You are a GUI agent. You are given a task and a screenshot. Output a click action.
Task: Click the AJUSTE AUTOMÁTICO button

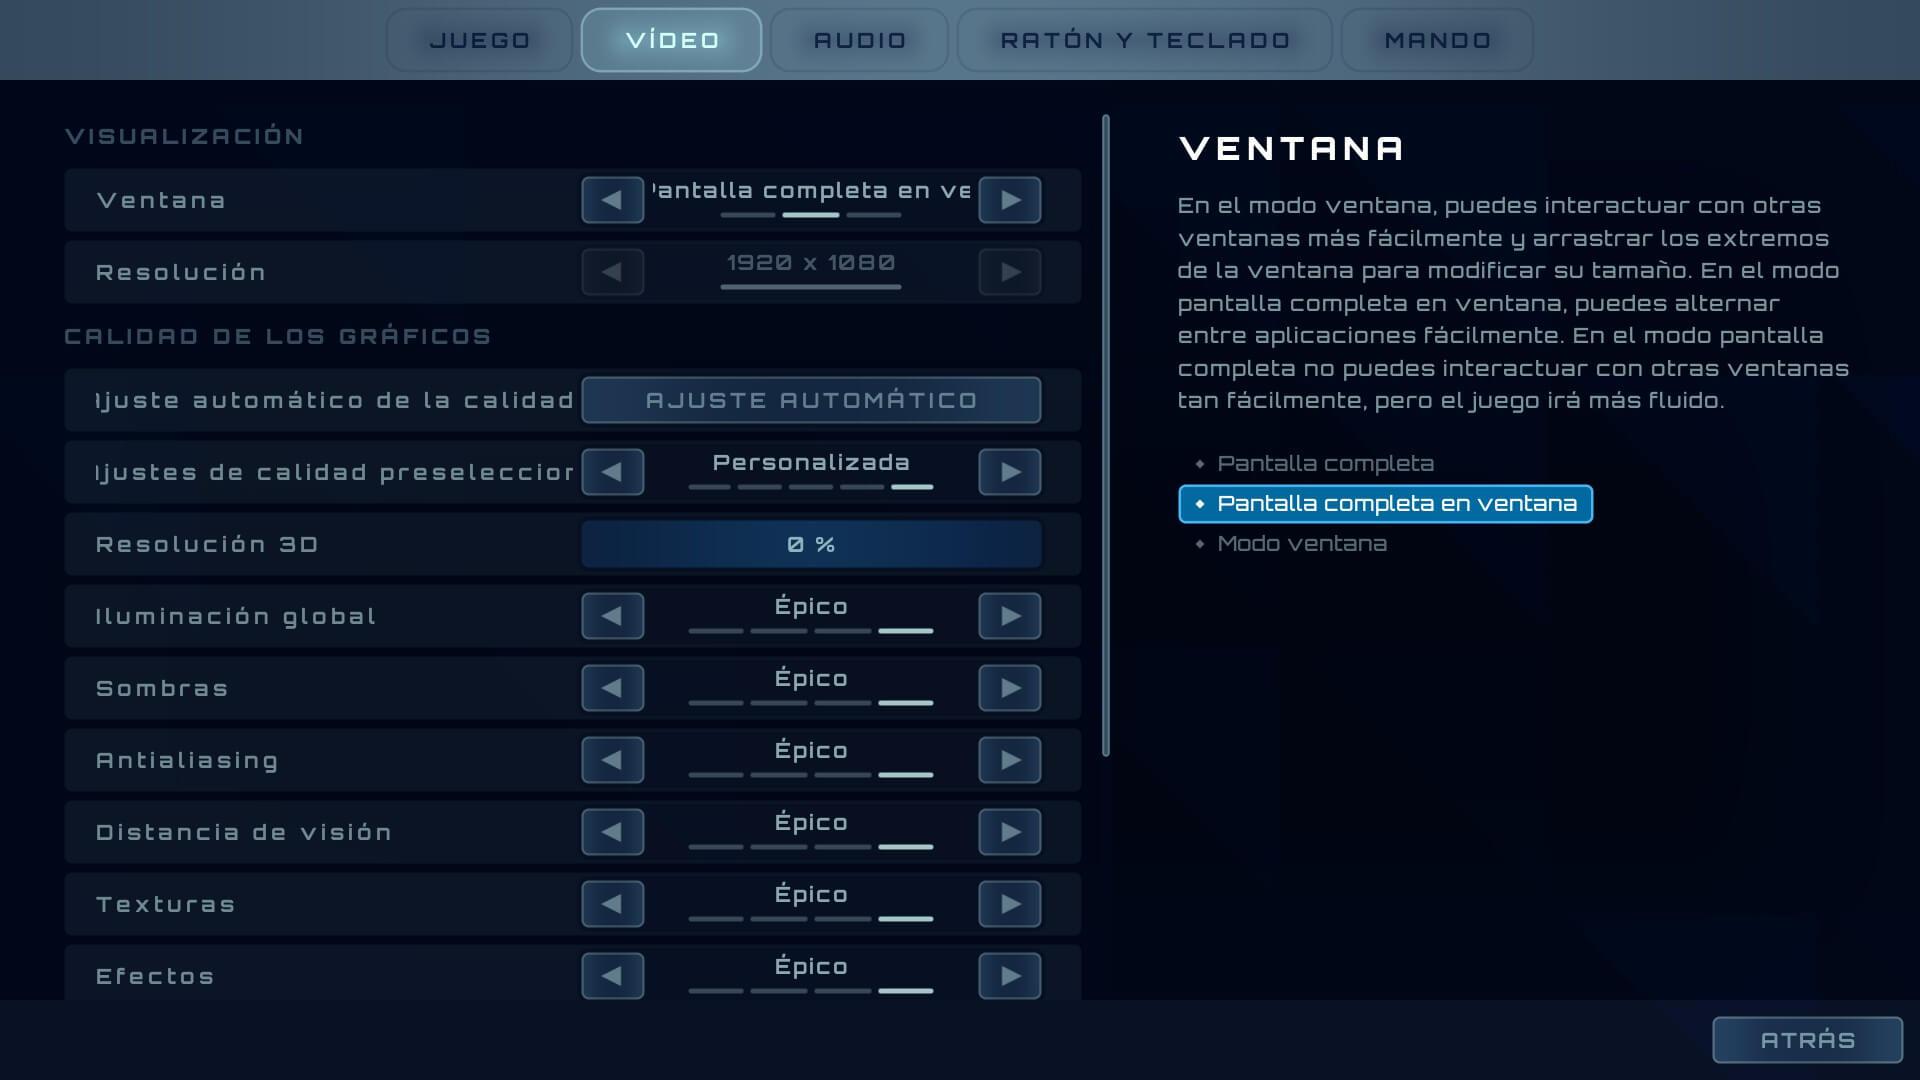pyautogui.click(x=811, y=400)
